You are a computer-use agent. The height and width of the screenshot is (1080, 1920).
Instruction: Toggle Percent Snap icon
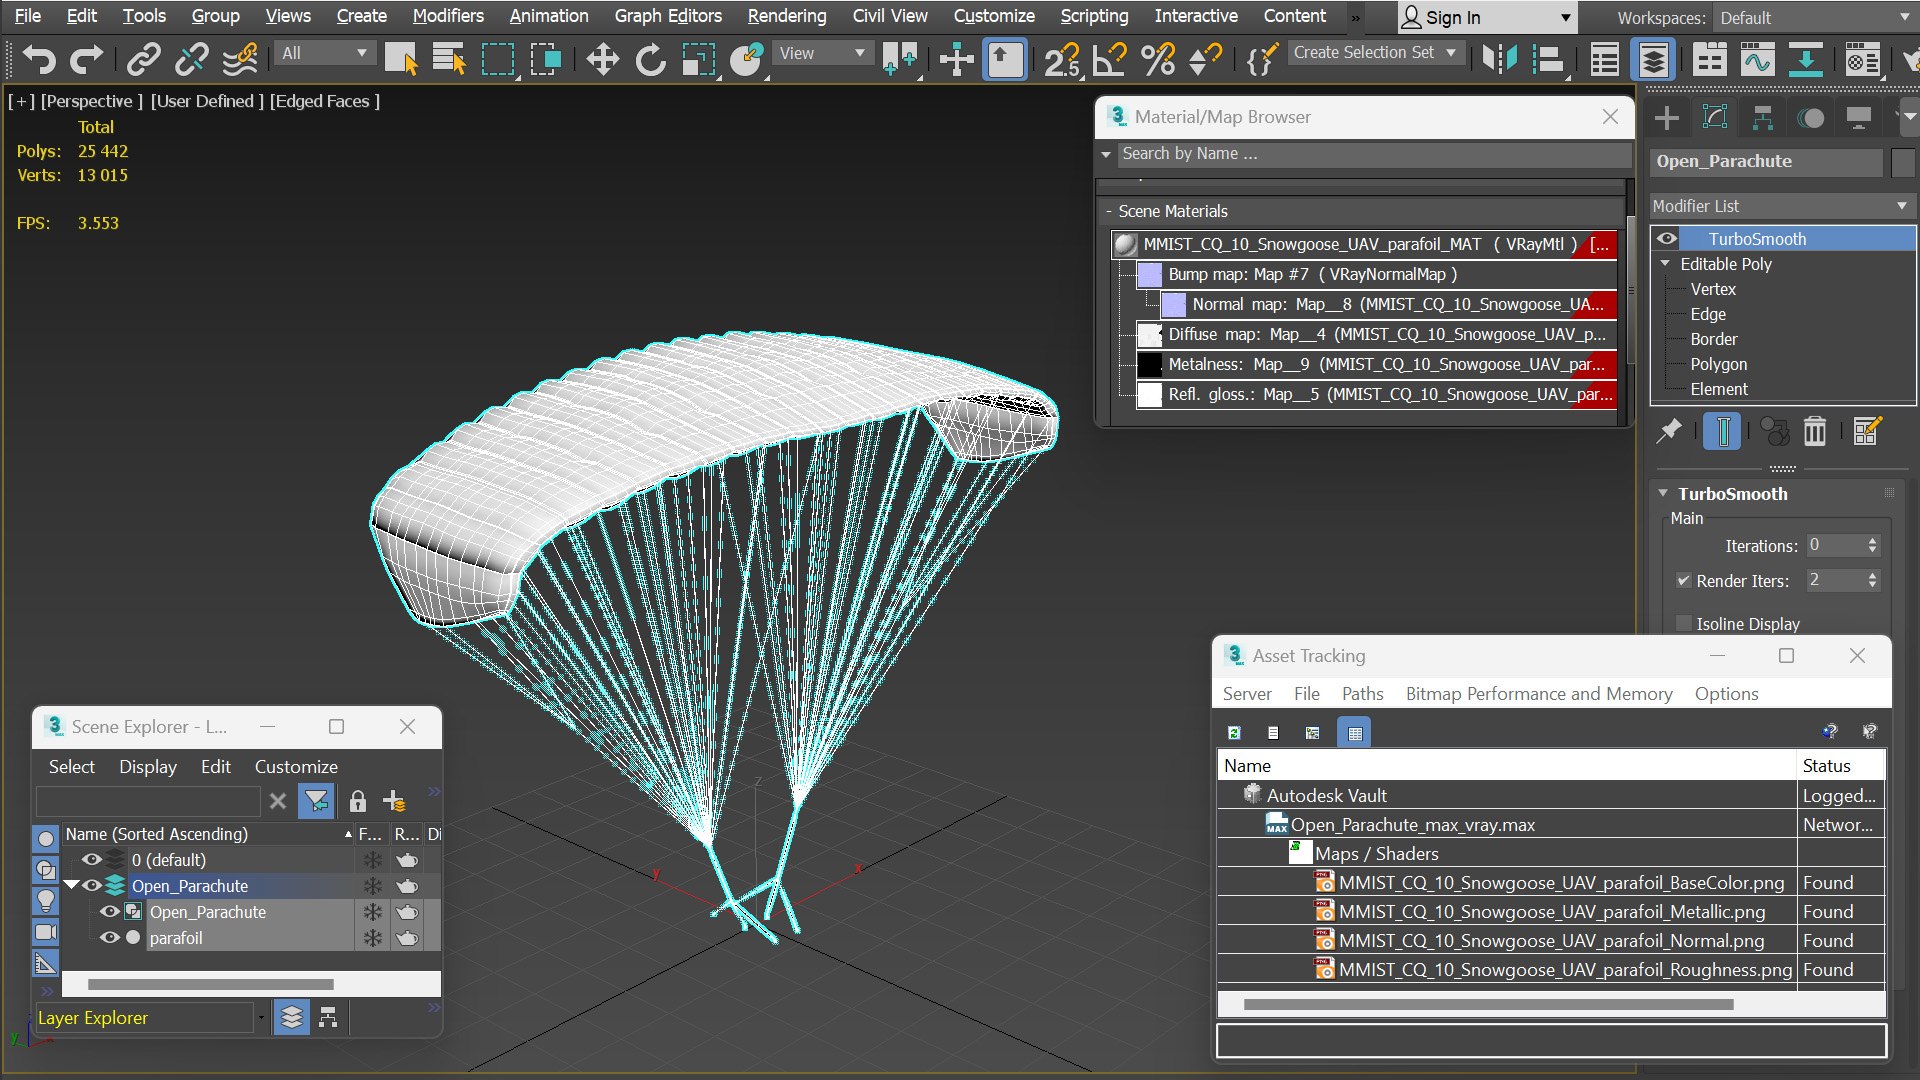[x=1158, y=59]
